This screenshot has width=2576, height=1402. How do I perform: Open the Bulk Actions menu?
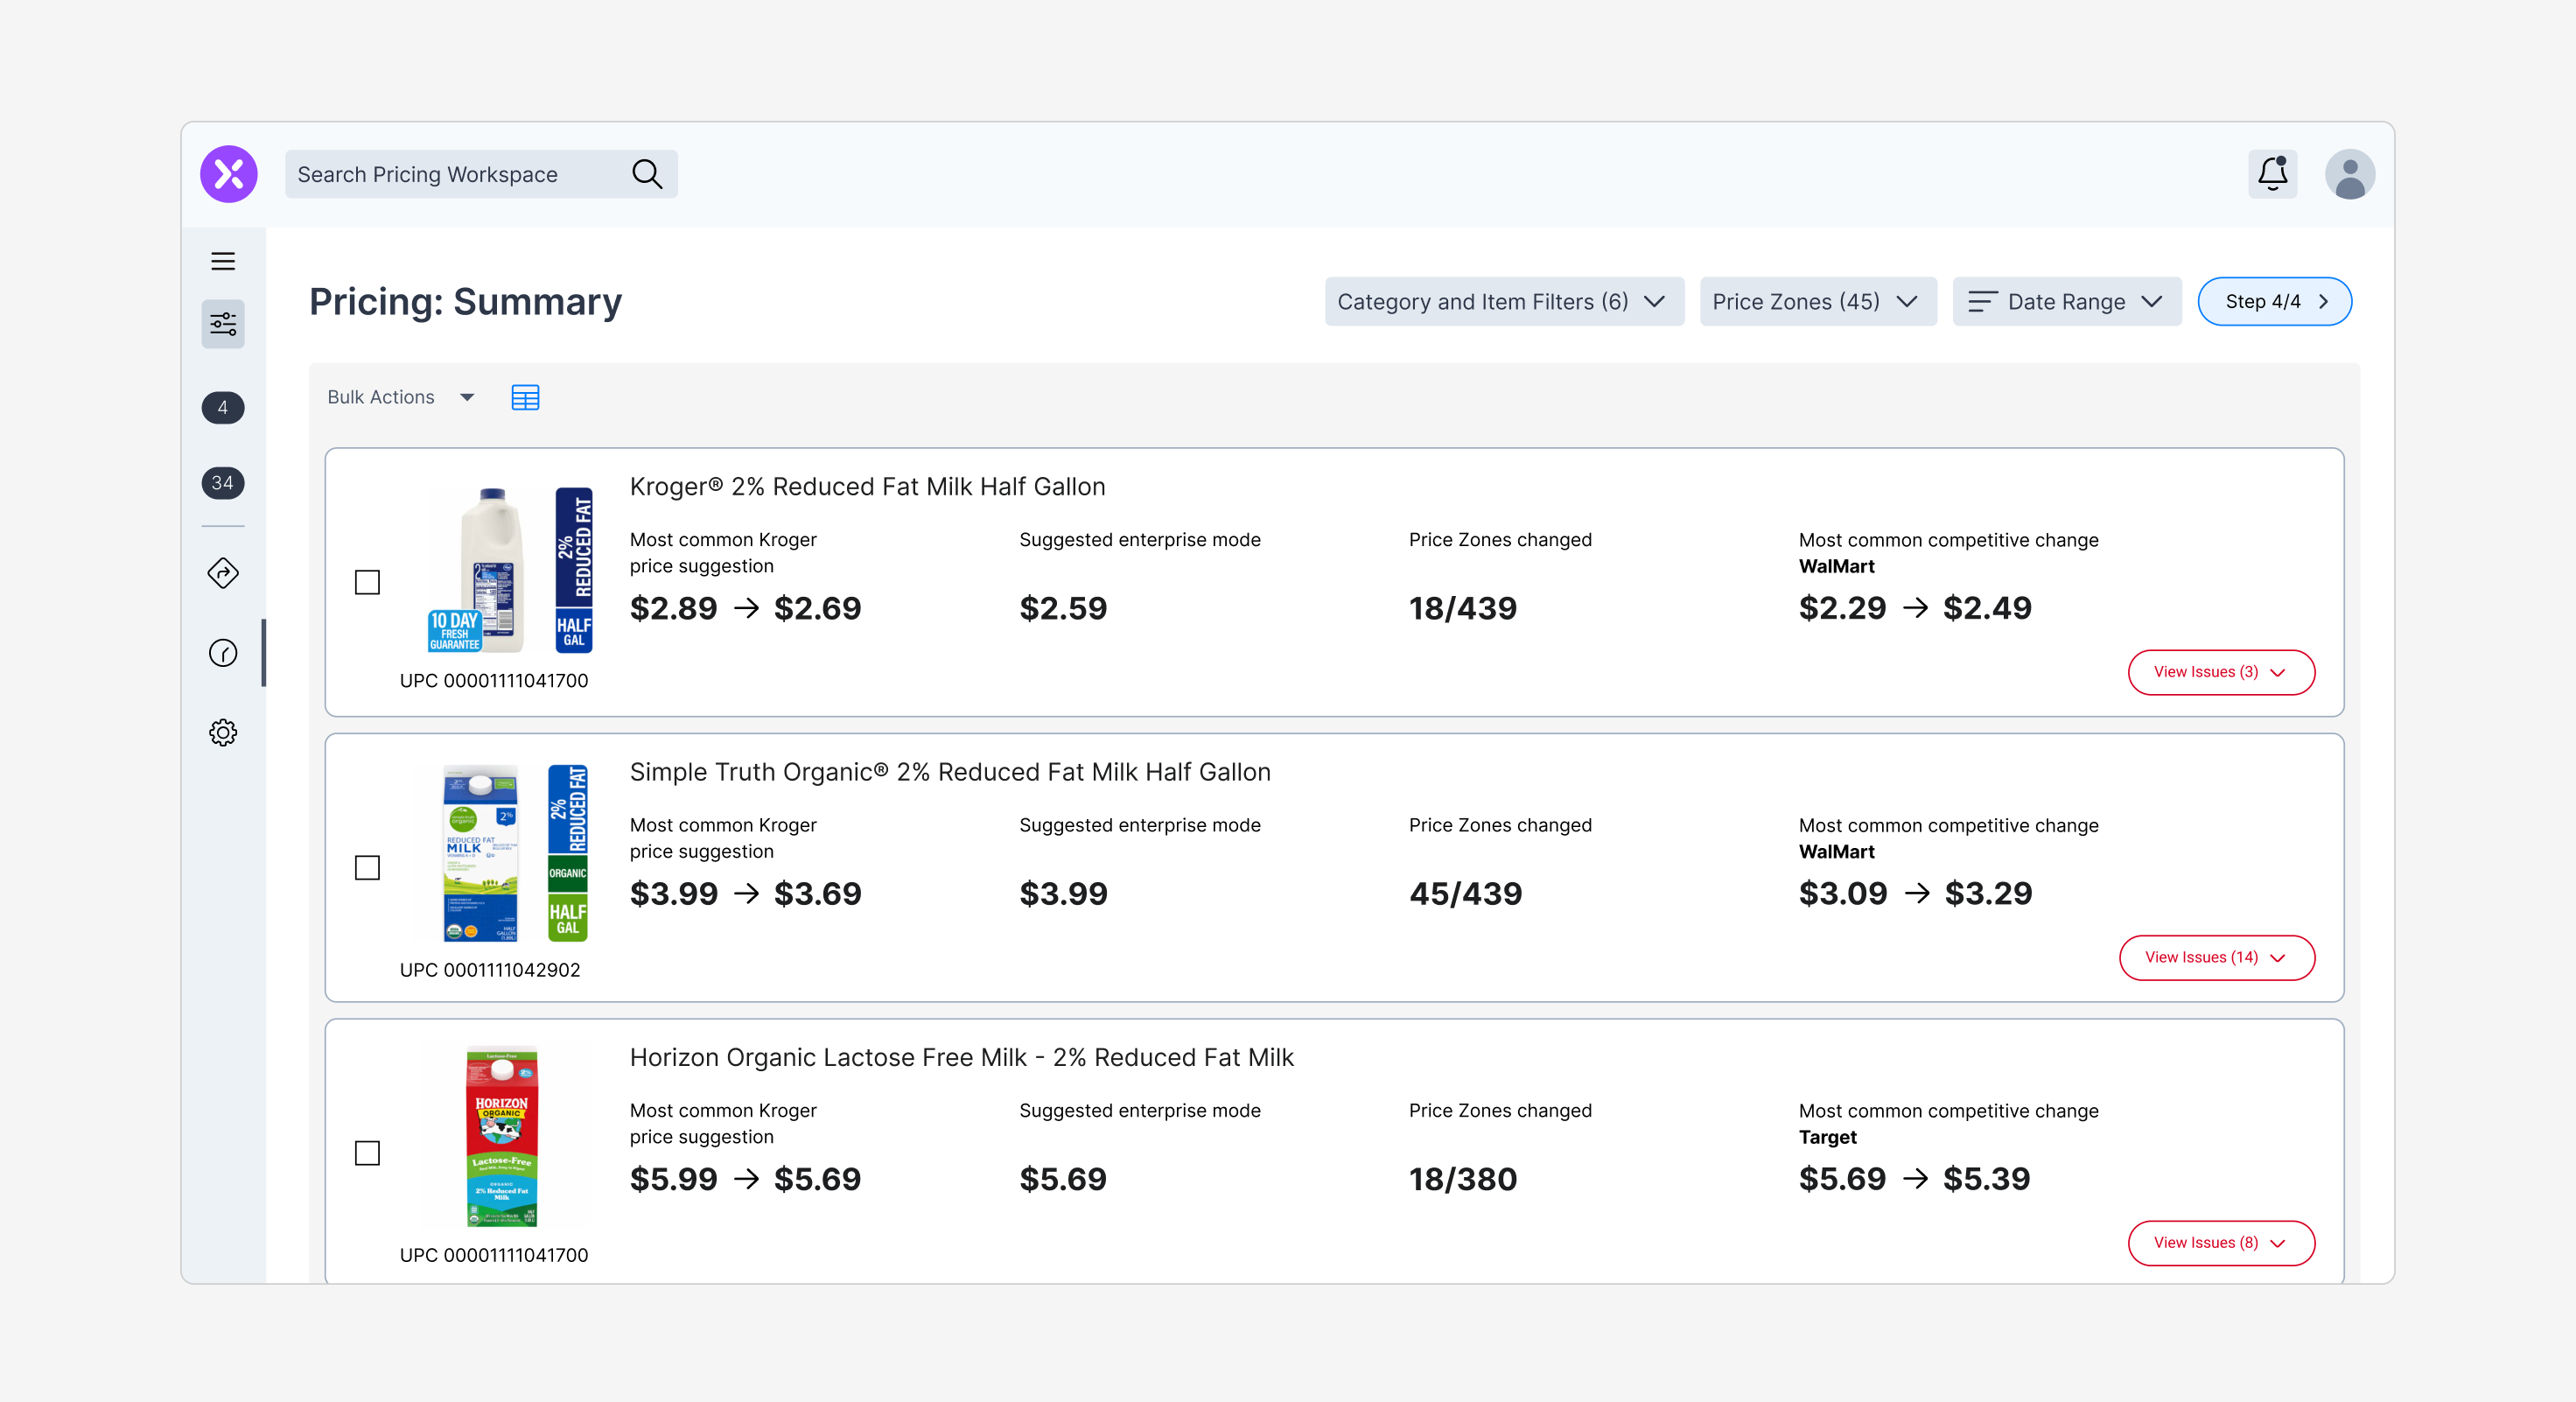(401, 397)
